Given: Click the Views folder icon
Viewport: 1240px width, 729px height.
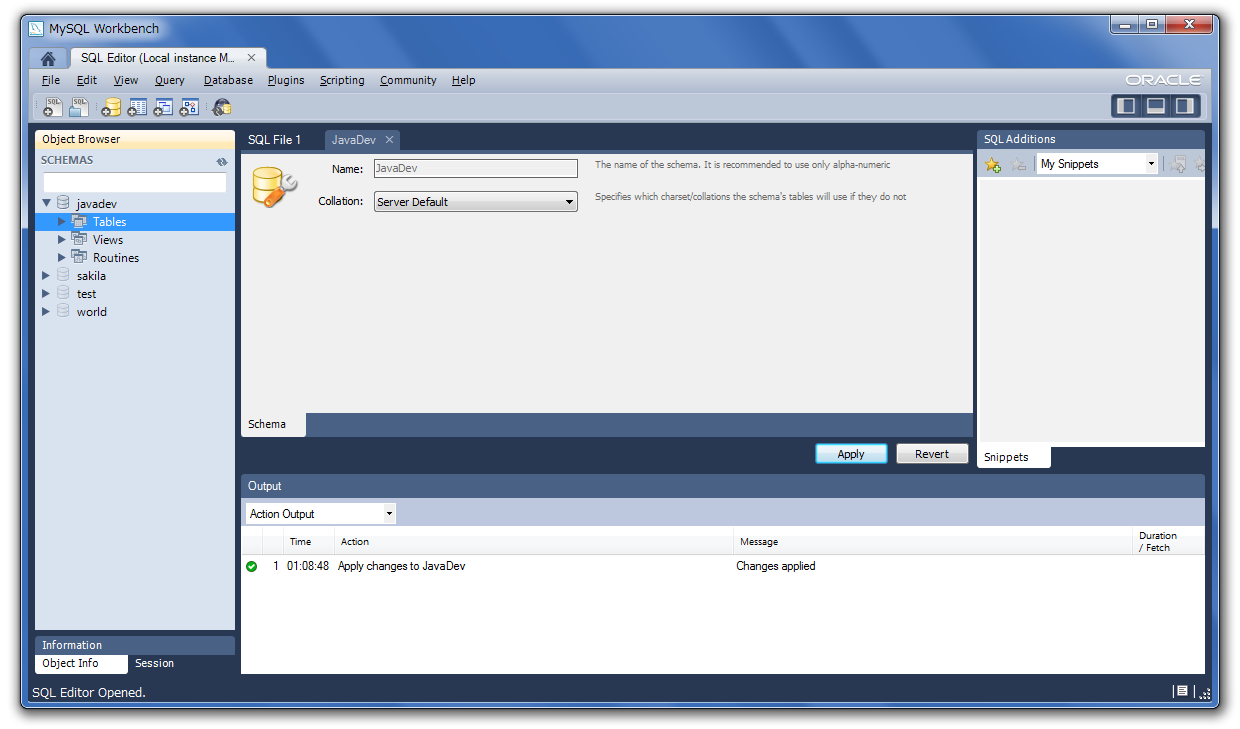Looking at the screenshot, I should coord(79,239).
